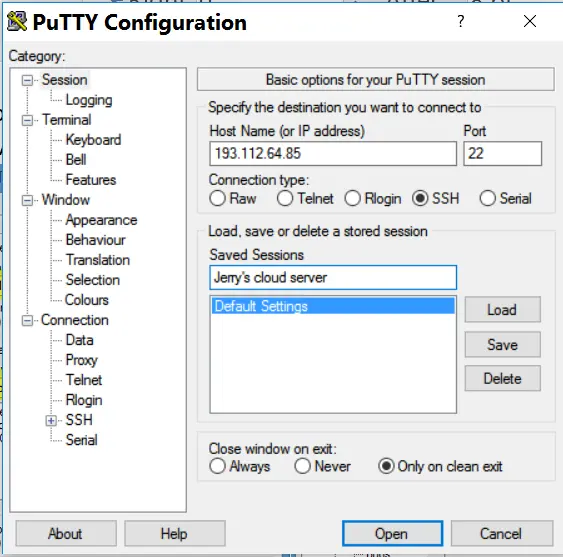Screen dimensions: 563x557
Task: Open the Terminal category
Action: [67, 120]
